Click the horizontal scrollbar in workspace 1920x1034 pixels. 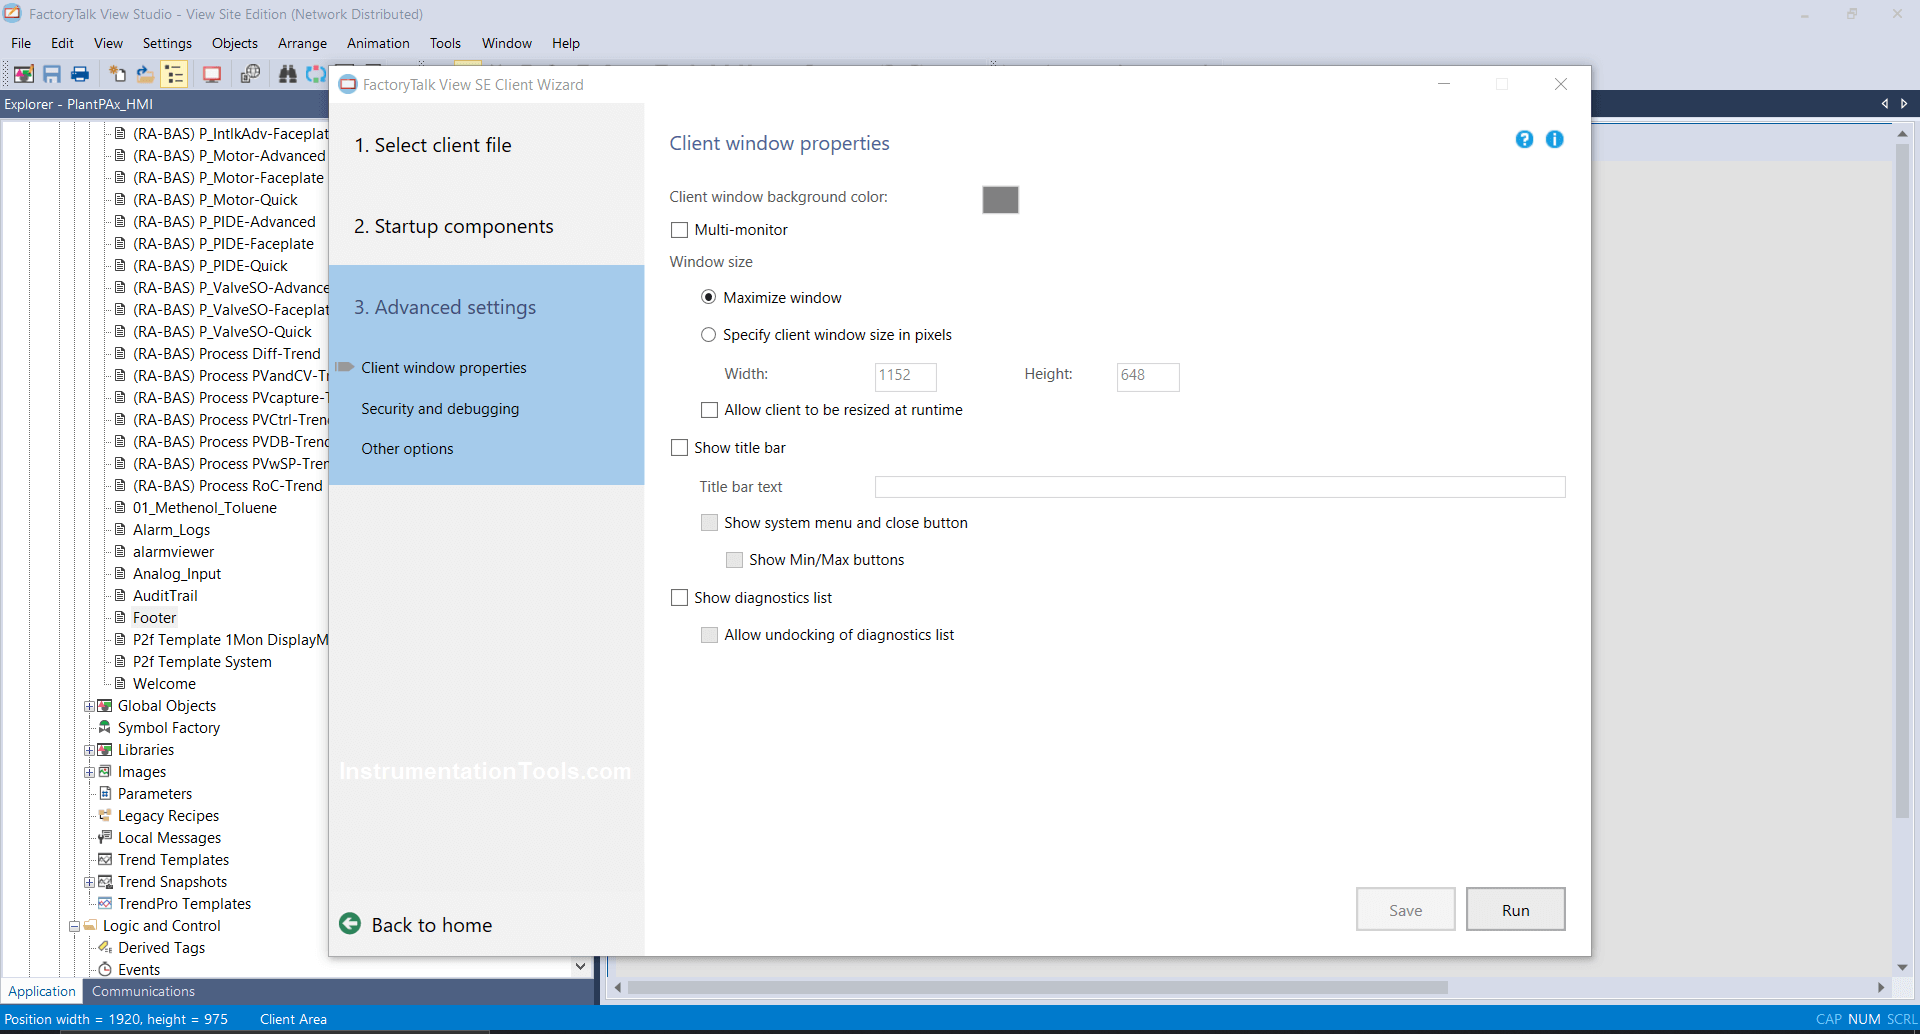1037,987
